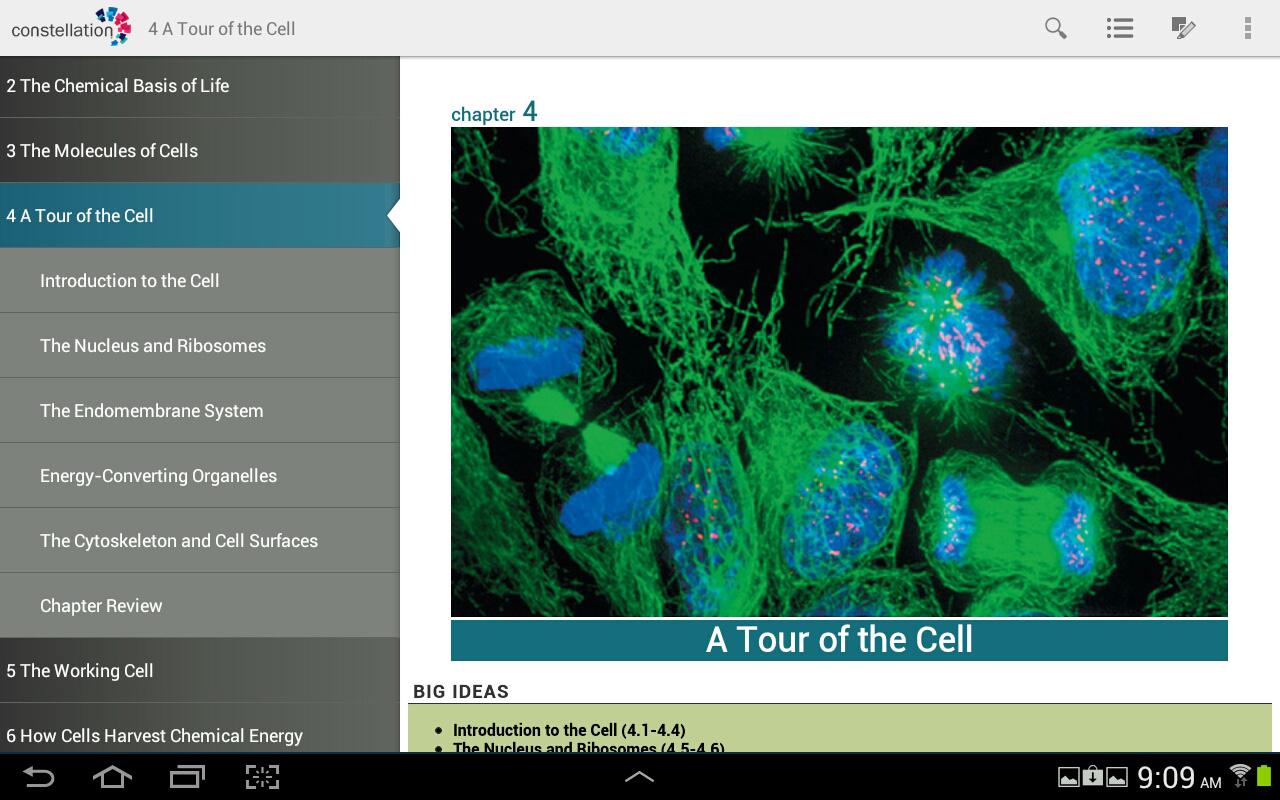
Task: Tap the constellation logo
Action: [x=70, y=27]
